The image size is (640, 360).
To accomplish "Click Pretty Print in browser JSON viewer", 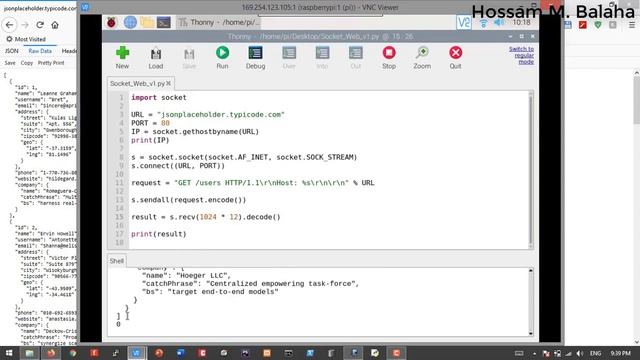I will 51,63.
